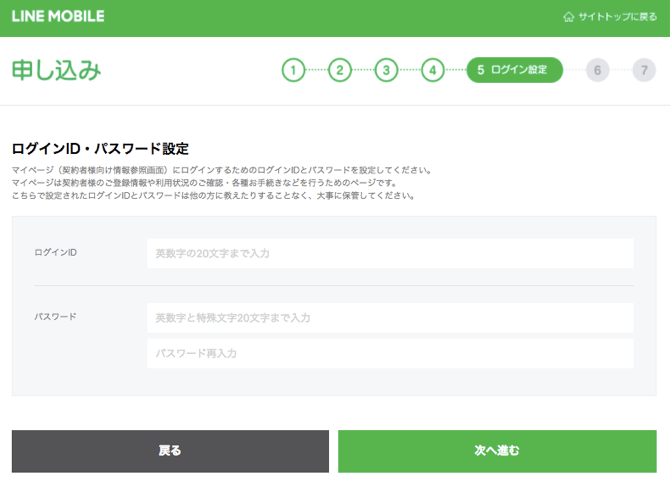Image resolution: width=670 pixels, height=482 pixels.
Task: Select step 1 circle in progress bar
Action: click(x=294, y=70)
